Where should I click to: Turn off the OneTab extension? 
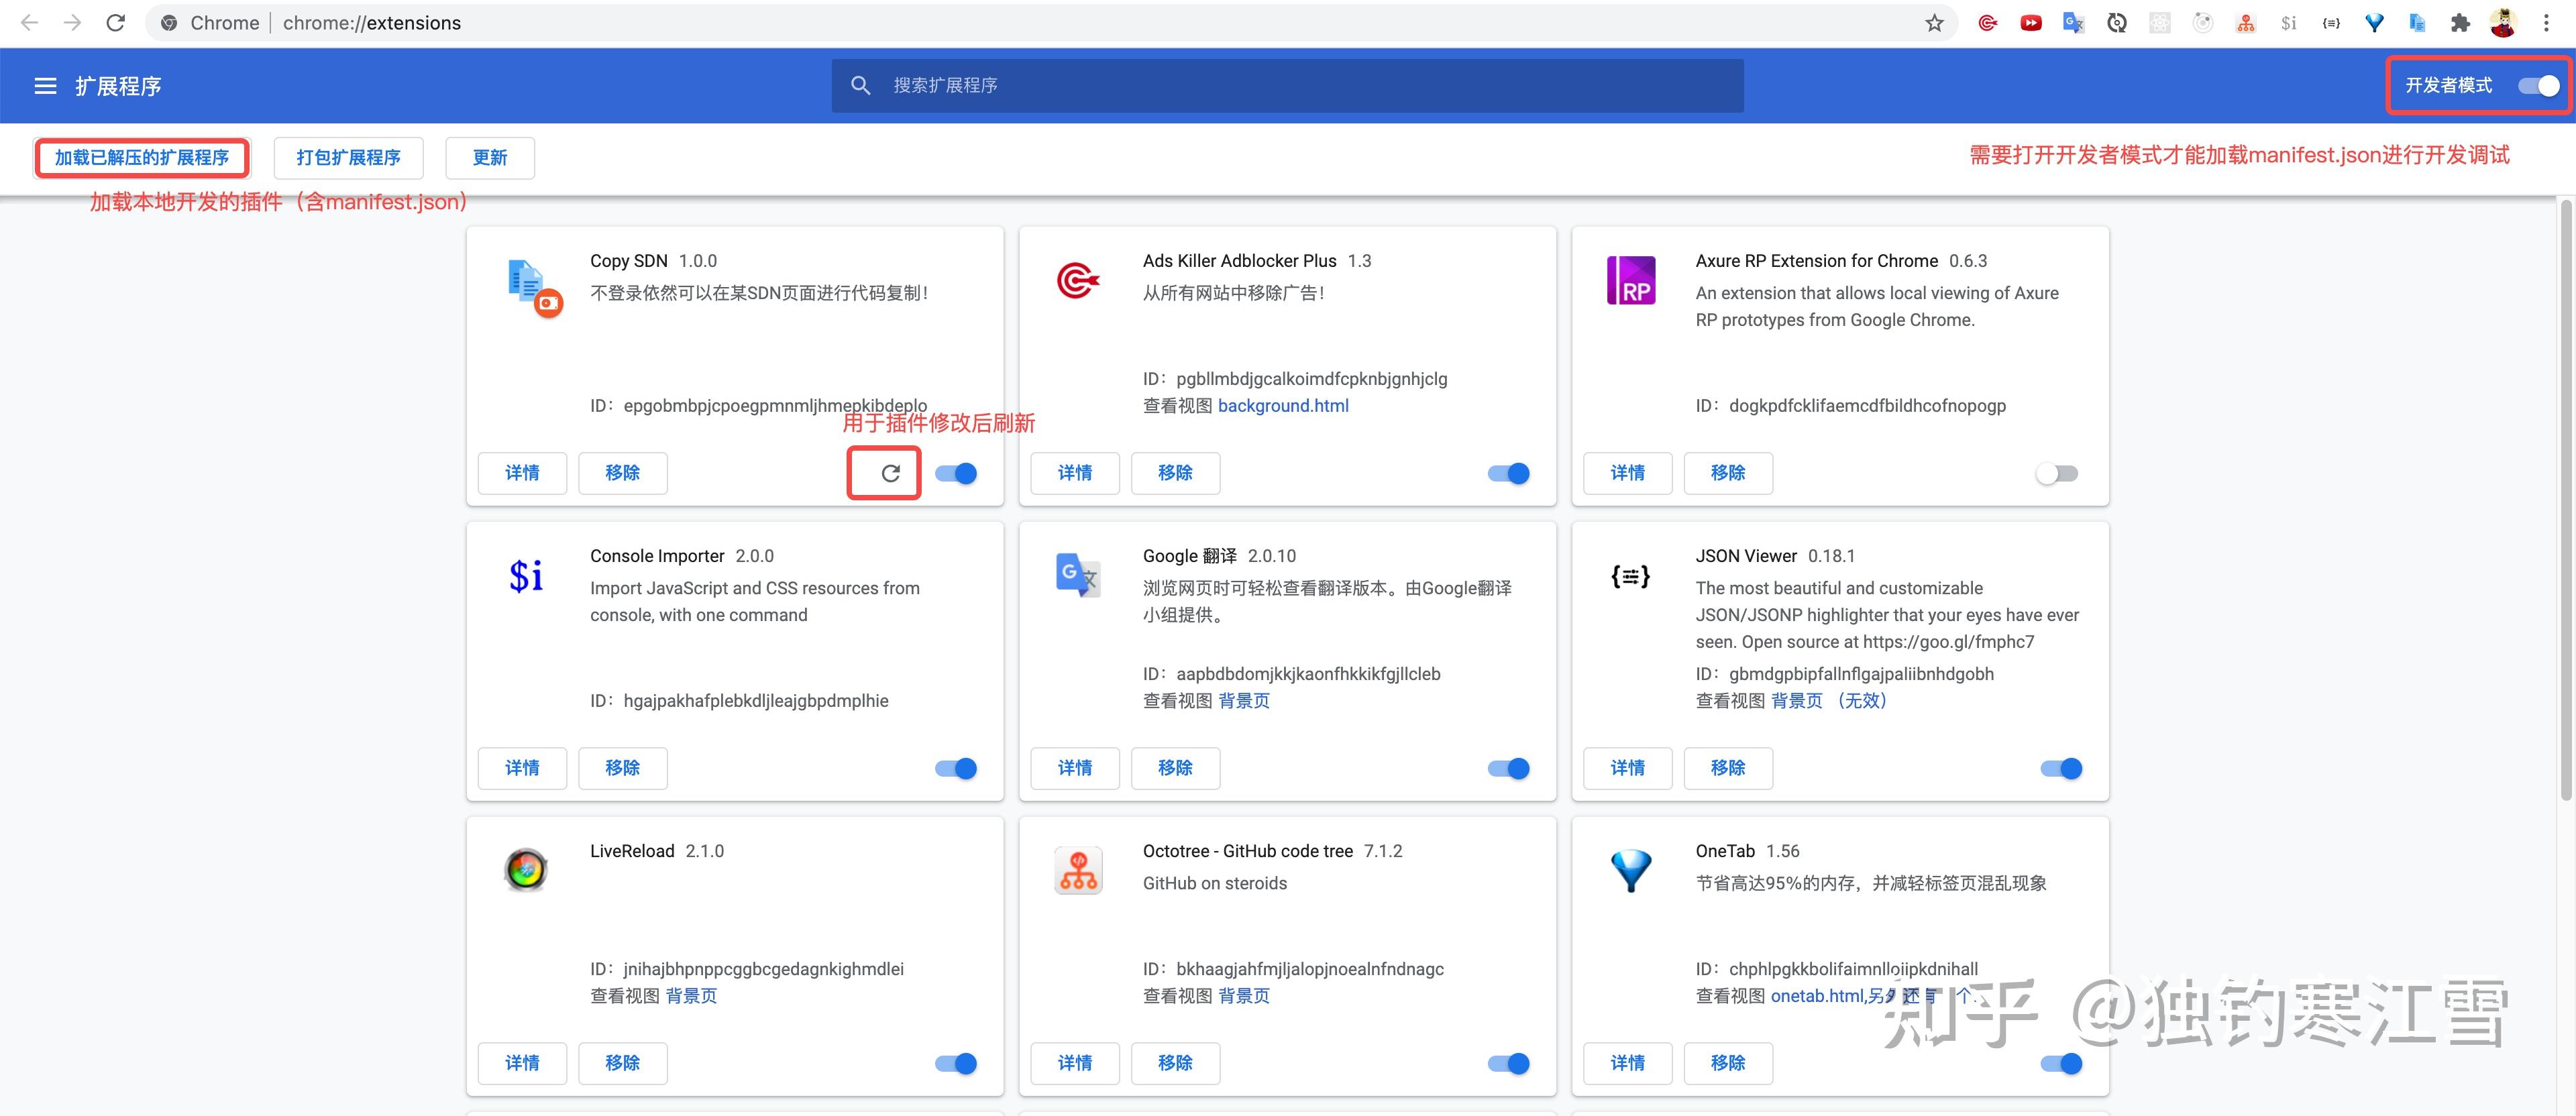pyautogui.click(x=2061, y=1063)
